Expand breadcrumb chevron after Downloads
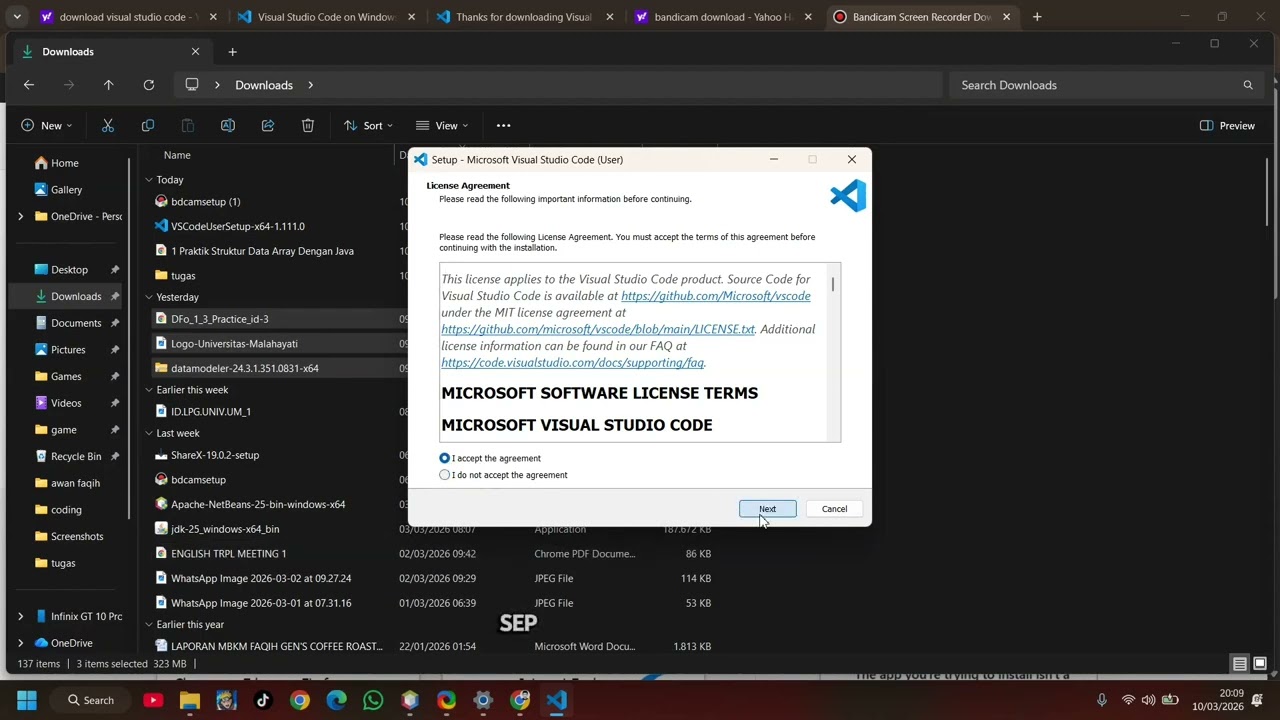This screenshot has width=1280, height=720. pos(310,85)
